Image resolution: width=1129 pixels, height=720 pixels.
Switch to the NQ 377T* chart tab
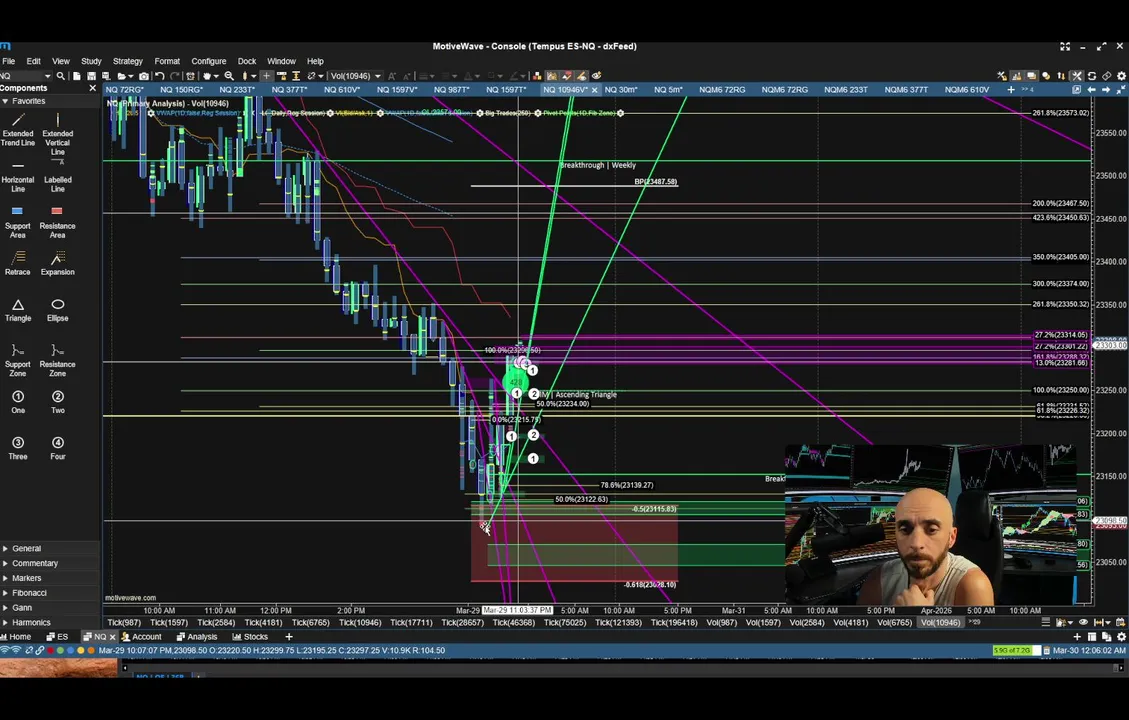tap(289, 90)
